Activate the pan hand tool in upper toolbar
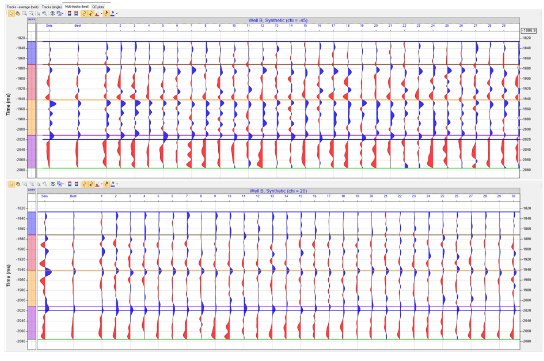This screenshot has height=361, width=544. point(18,14)
